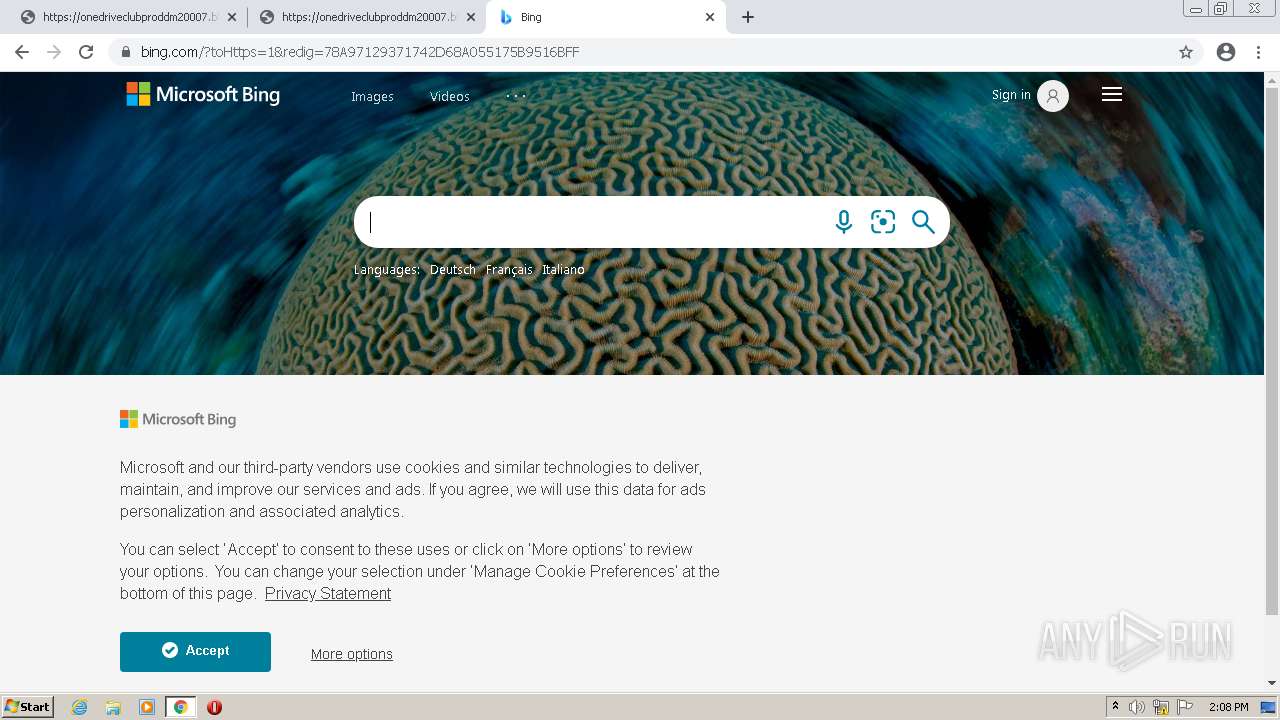The height and width of the screenshot is (720, 1280).
Task: Switch language to Italiano
Action: 563,270
